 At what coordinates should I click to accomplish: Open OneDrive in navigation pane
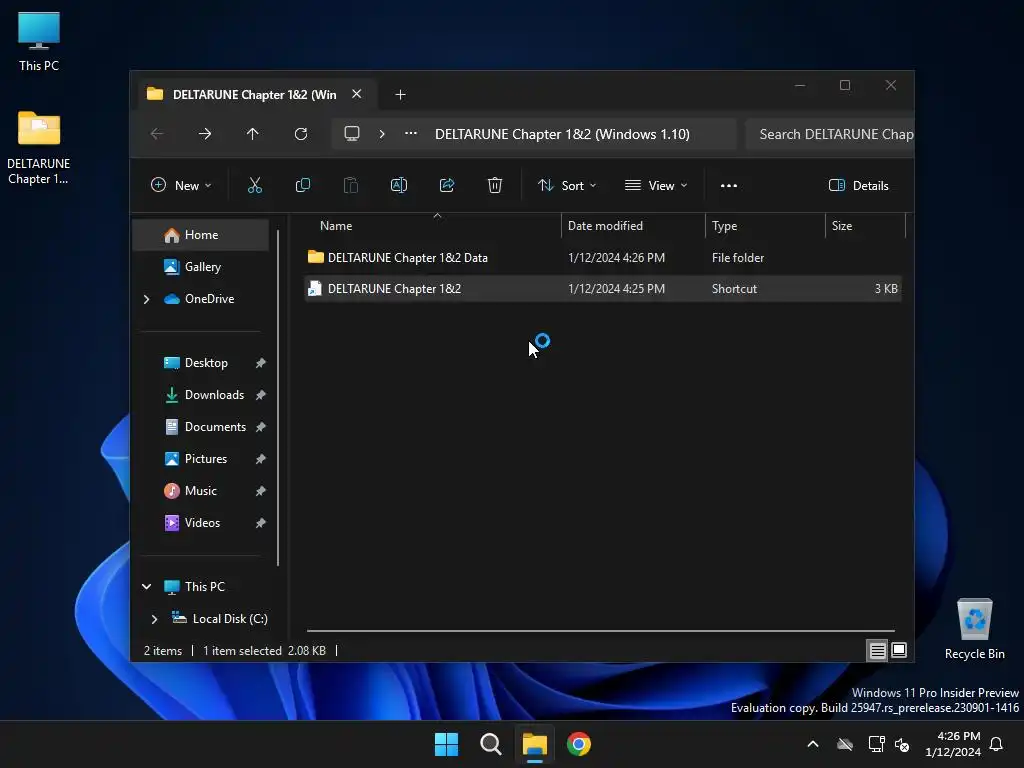tap(209, 299)
